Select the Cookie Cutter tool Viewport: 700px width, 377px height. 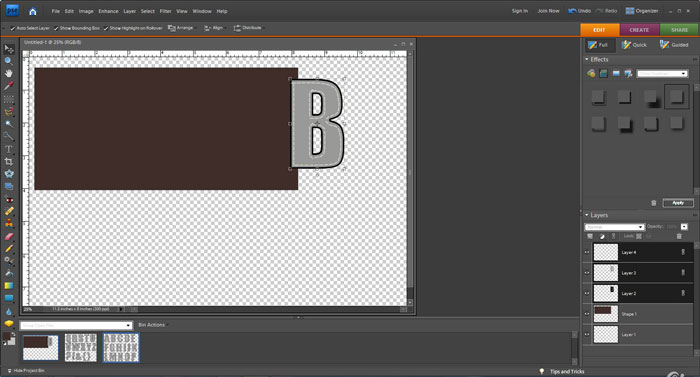coord(8,174)
